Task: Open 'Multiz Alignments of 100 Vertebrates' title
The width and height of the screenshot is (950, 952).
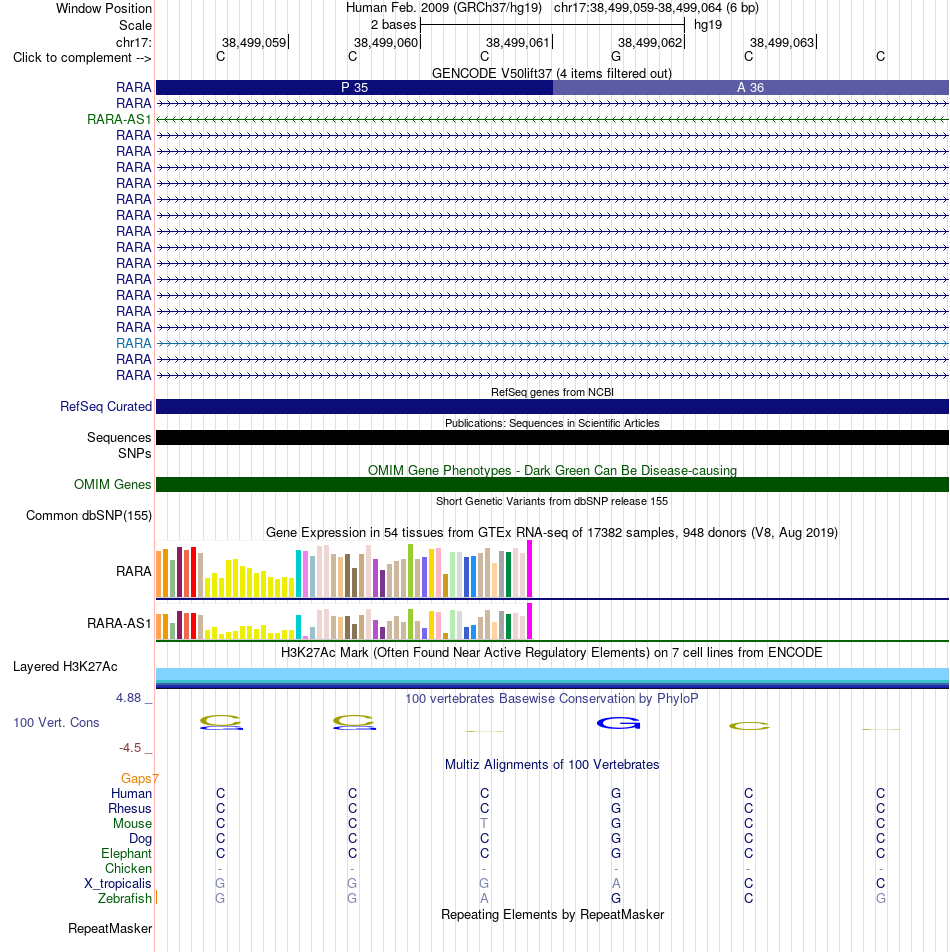Action: point(552,765)
